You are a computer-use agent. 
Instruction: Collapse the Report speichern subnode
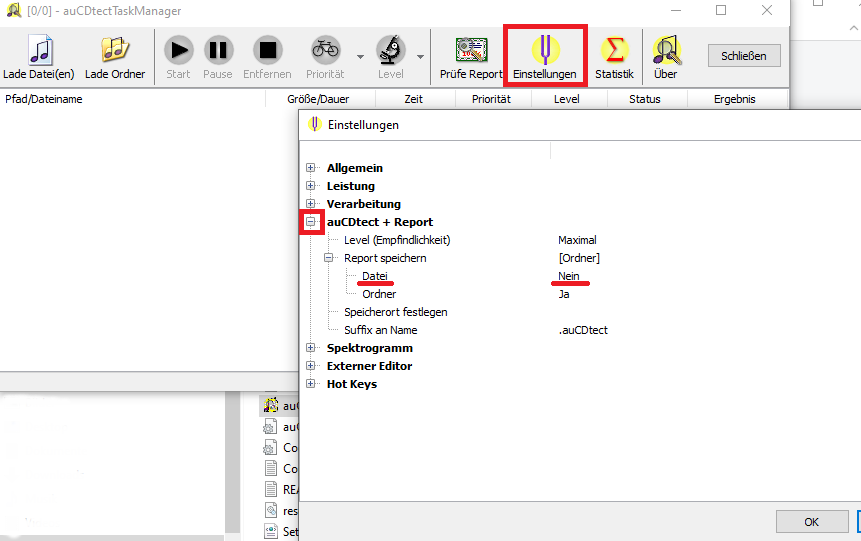pos(328,258)
